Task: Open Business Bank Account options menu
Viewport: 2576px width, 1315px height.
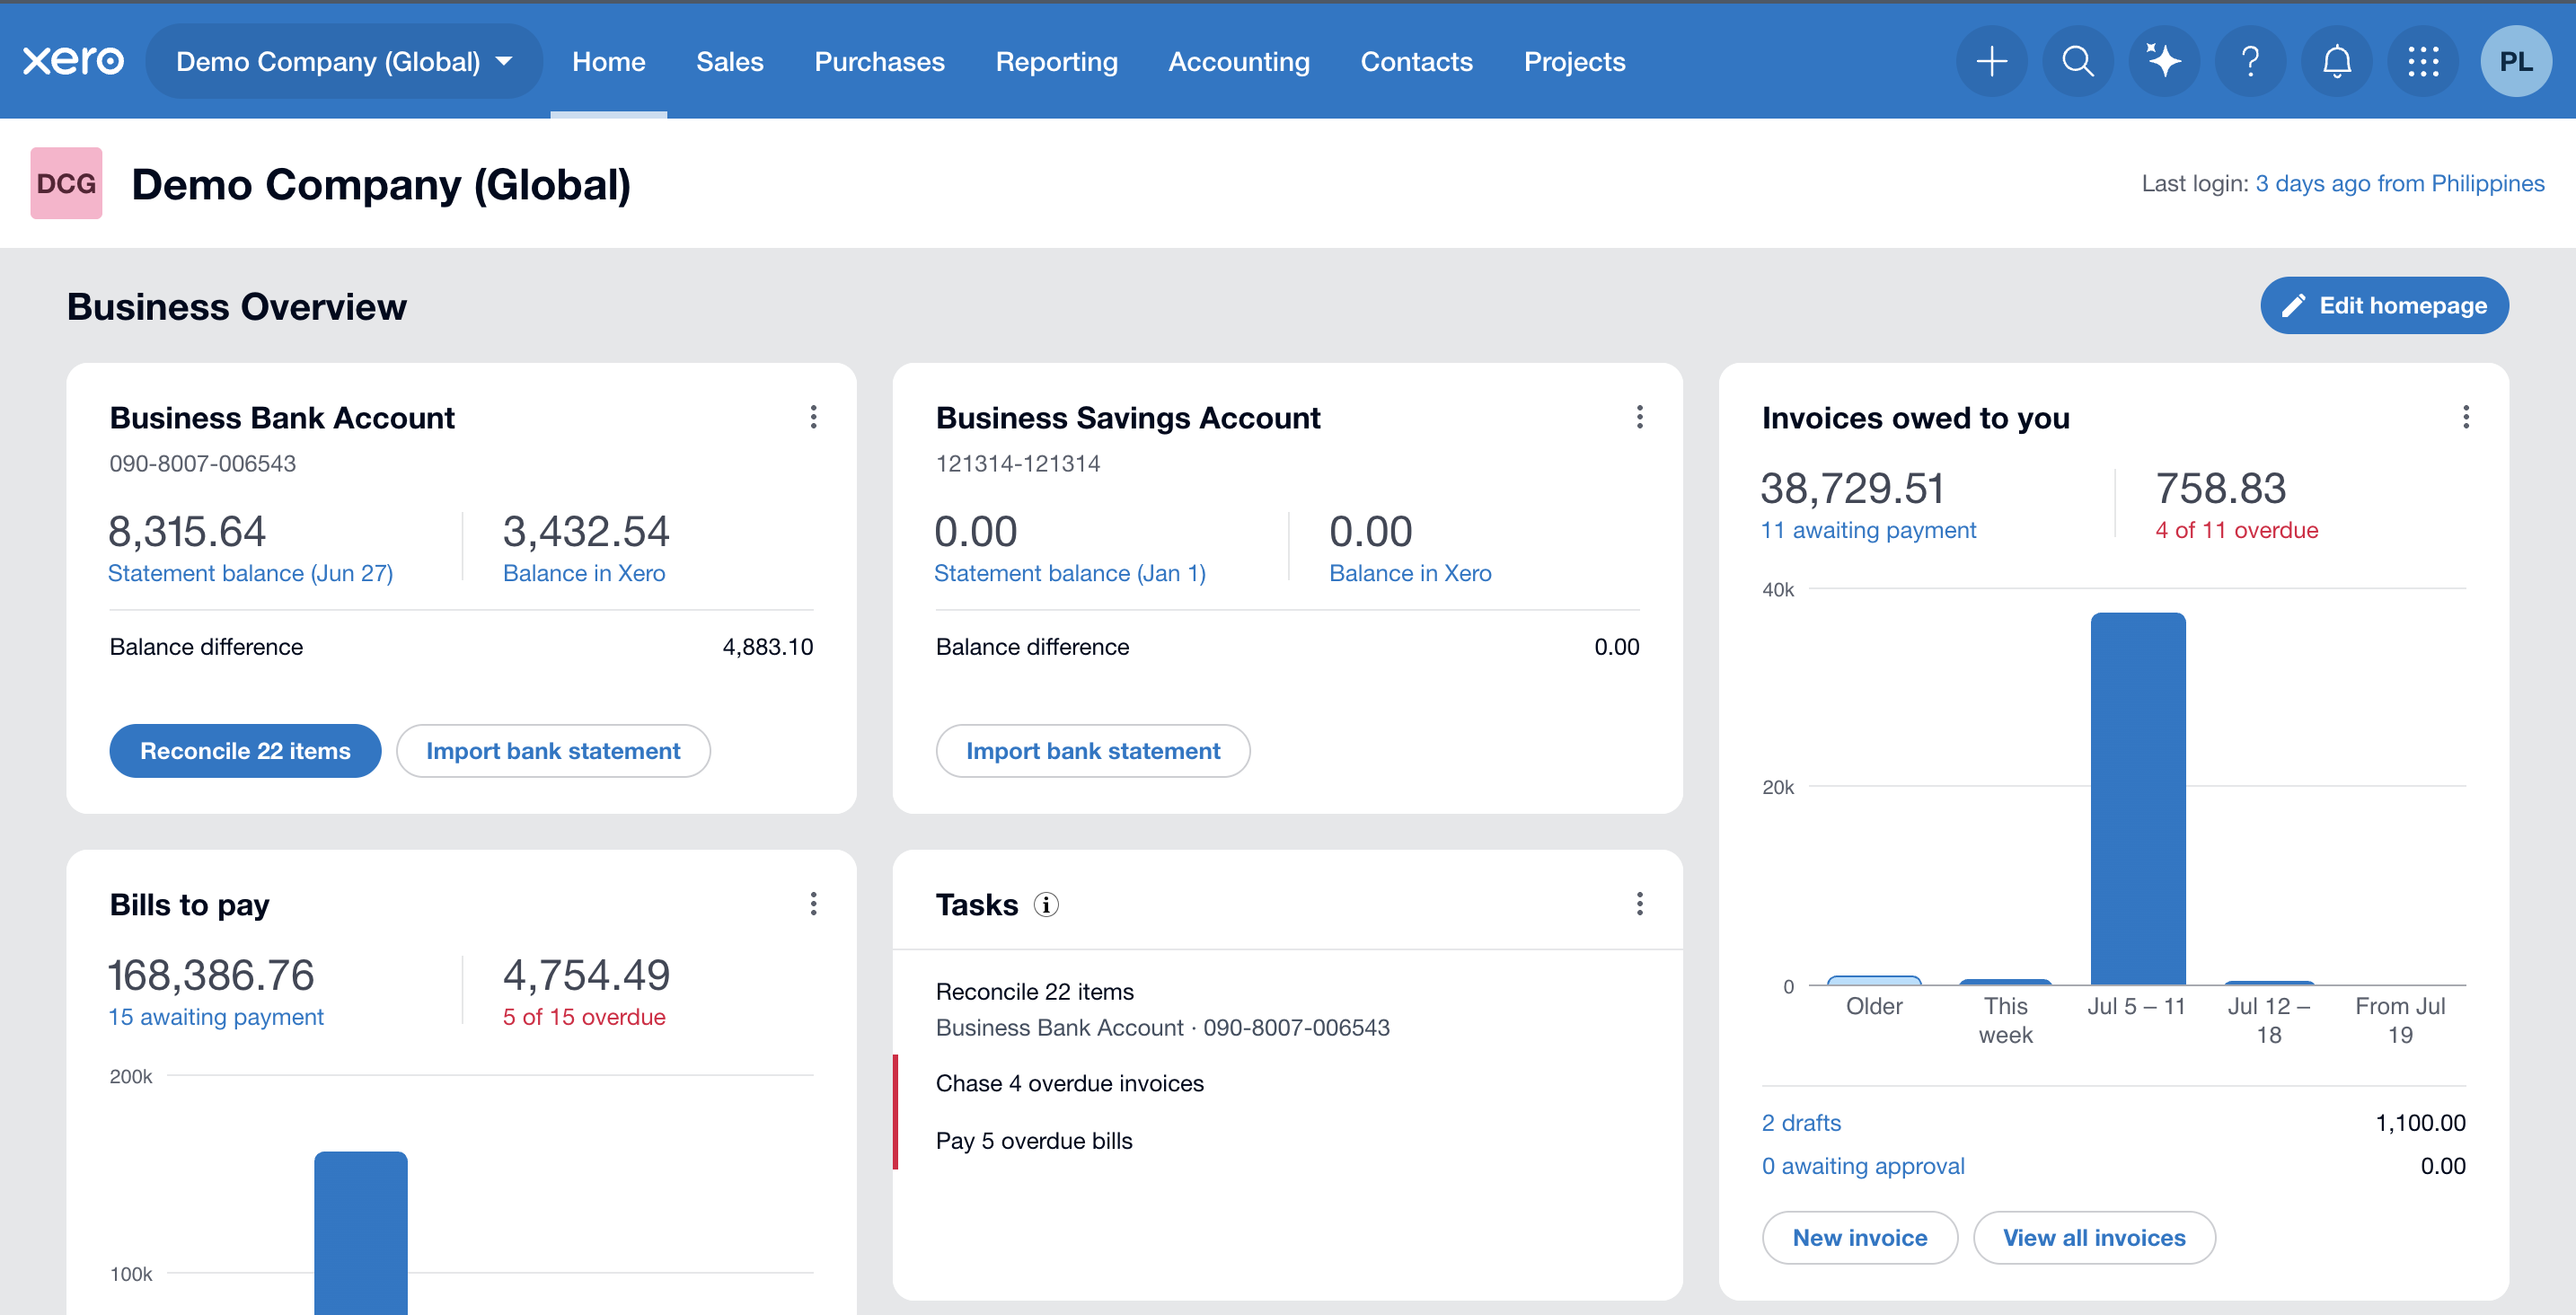Action: (813, 417)
